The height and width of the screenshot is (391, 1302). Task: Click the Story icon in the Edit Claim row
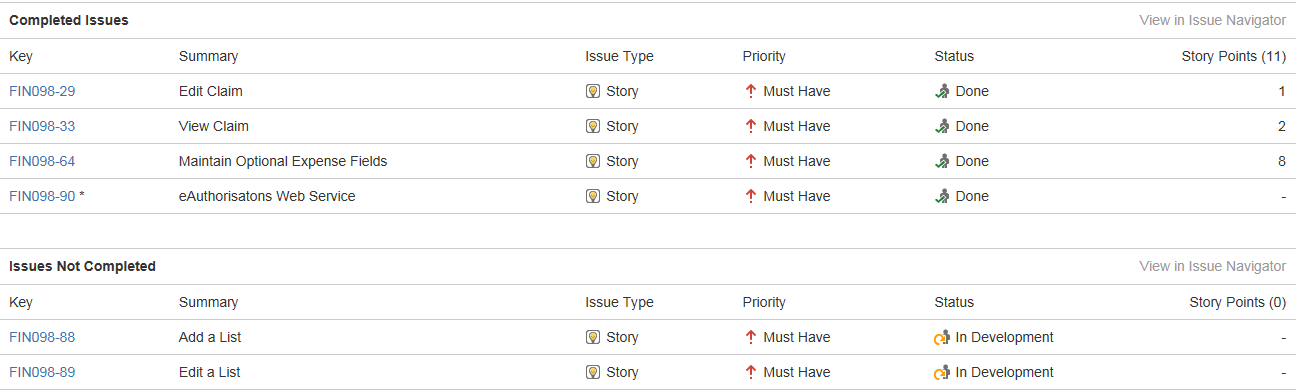tap(593, 91)
